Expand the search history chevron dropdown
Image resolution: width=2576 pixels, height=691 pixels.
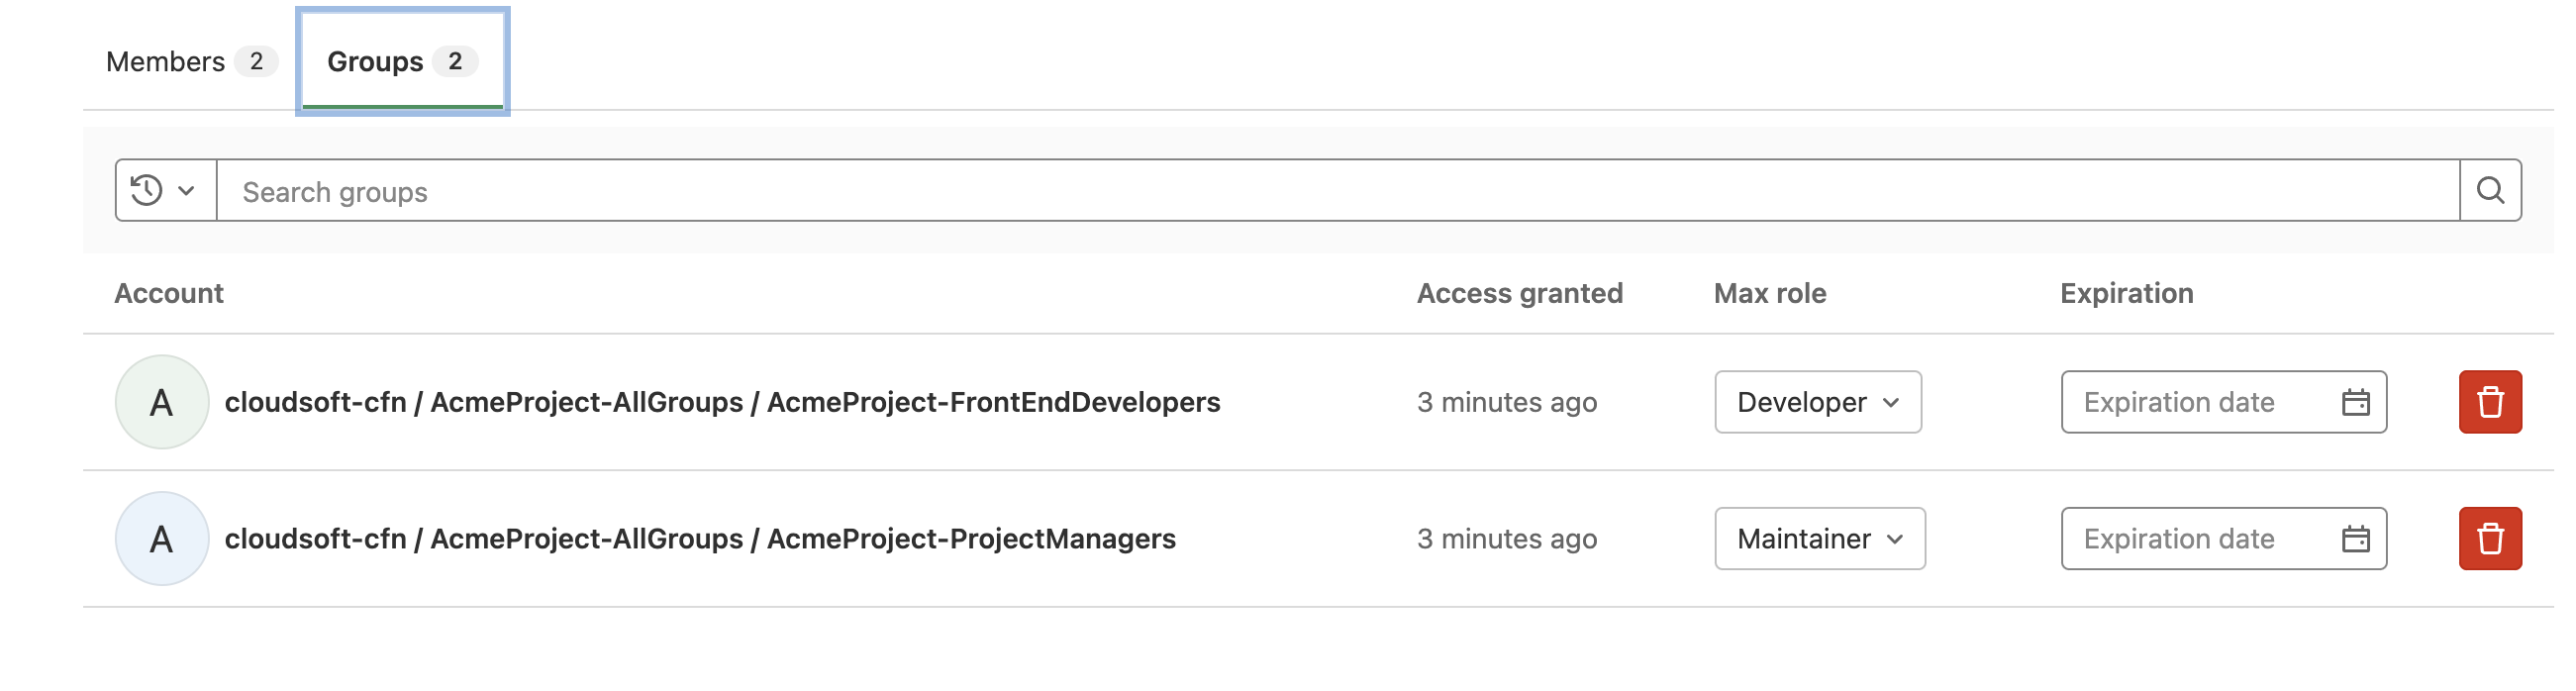(x=186, y=190)
